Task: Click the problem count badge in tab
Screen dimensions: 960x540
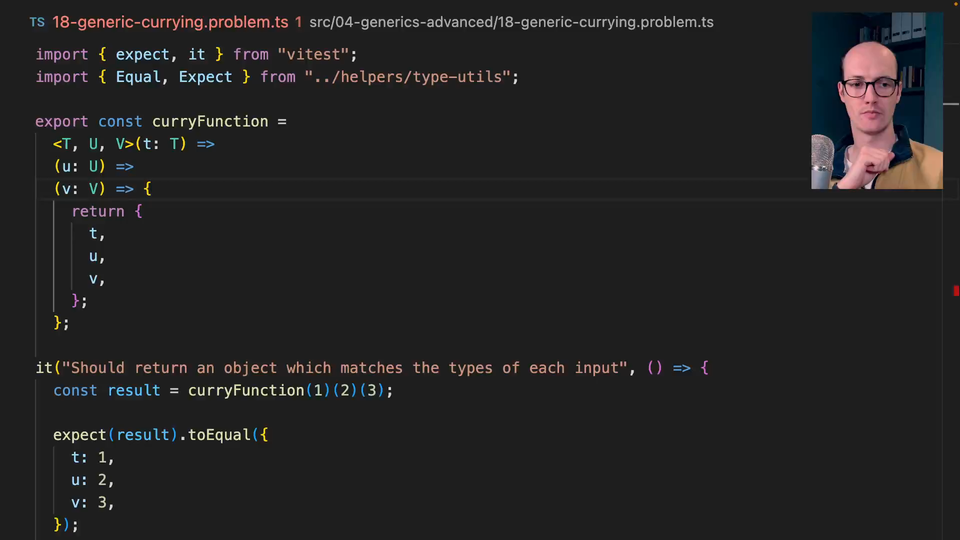Action: coord(298,22)
